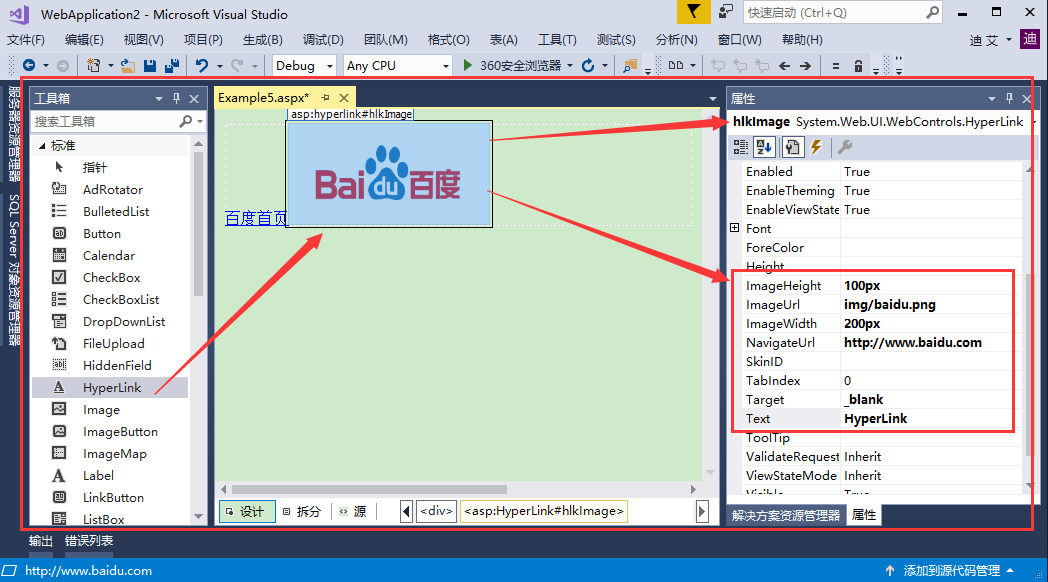Click the left arrow navigation toolbar icon
Image resolution: width=1048 pixels, height=582 pixels.
[x=785, y=65]
